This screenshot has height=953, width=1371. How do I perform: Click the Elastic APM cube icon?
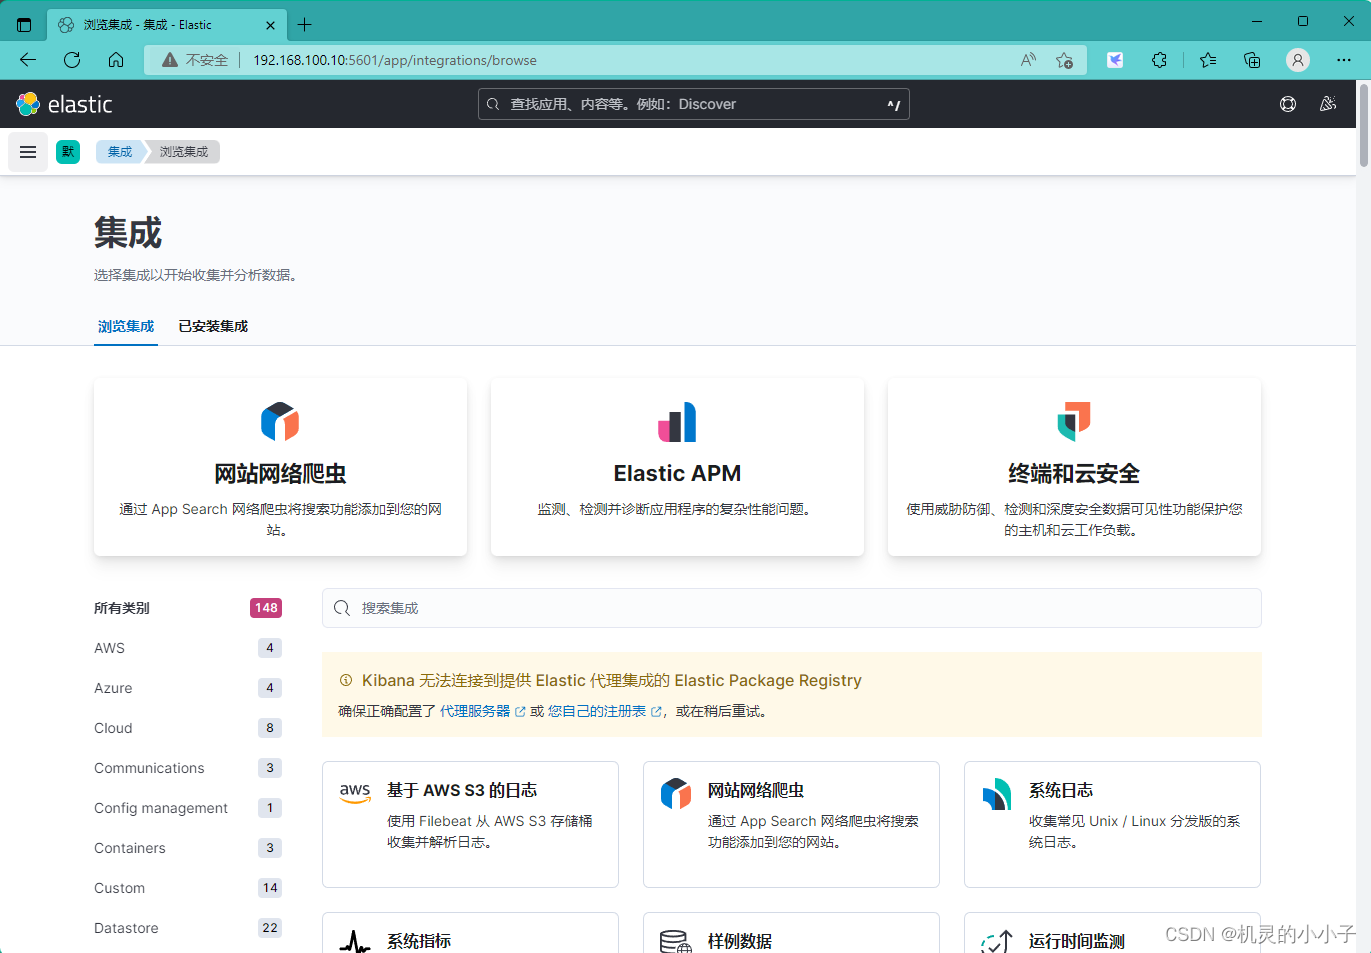[x=676, y=421]
